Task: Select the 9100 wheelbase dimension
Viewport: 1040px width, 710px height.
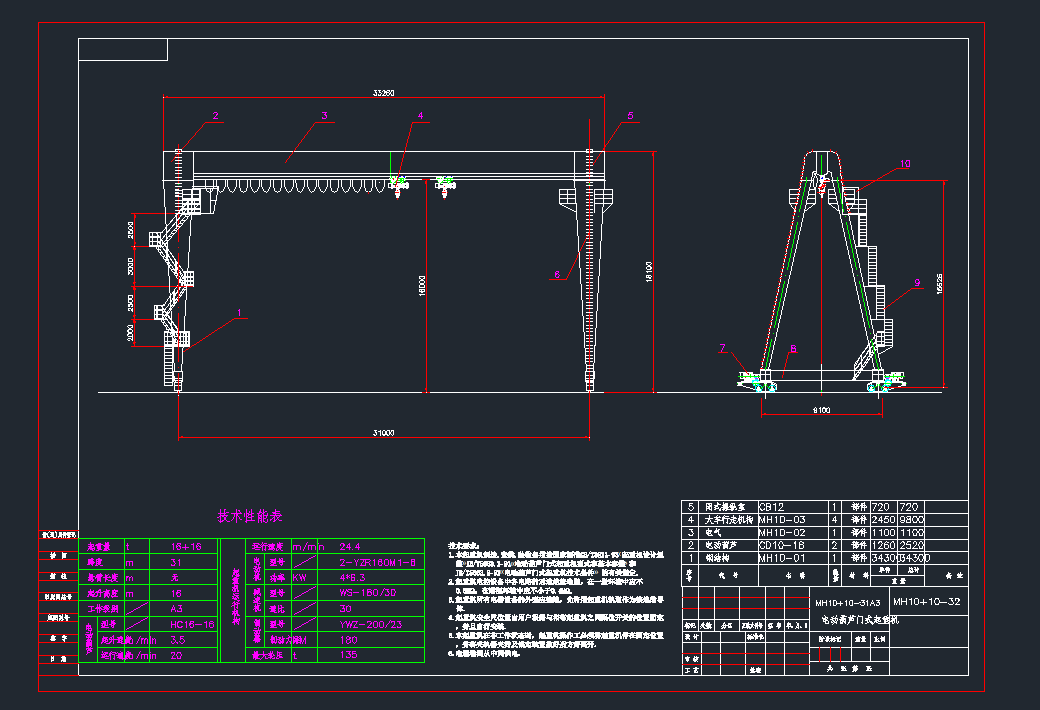Action: coord(820,409)
